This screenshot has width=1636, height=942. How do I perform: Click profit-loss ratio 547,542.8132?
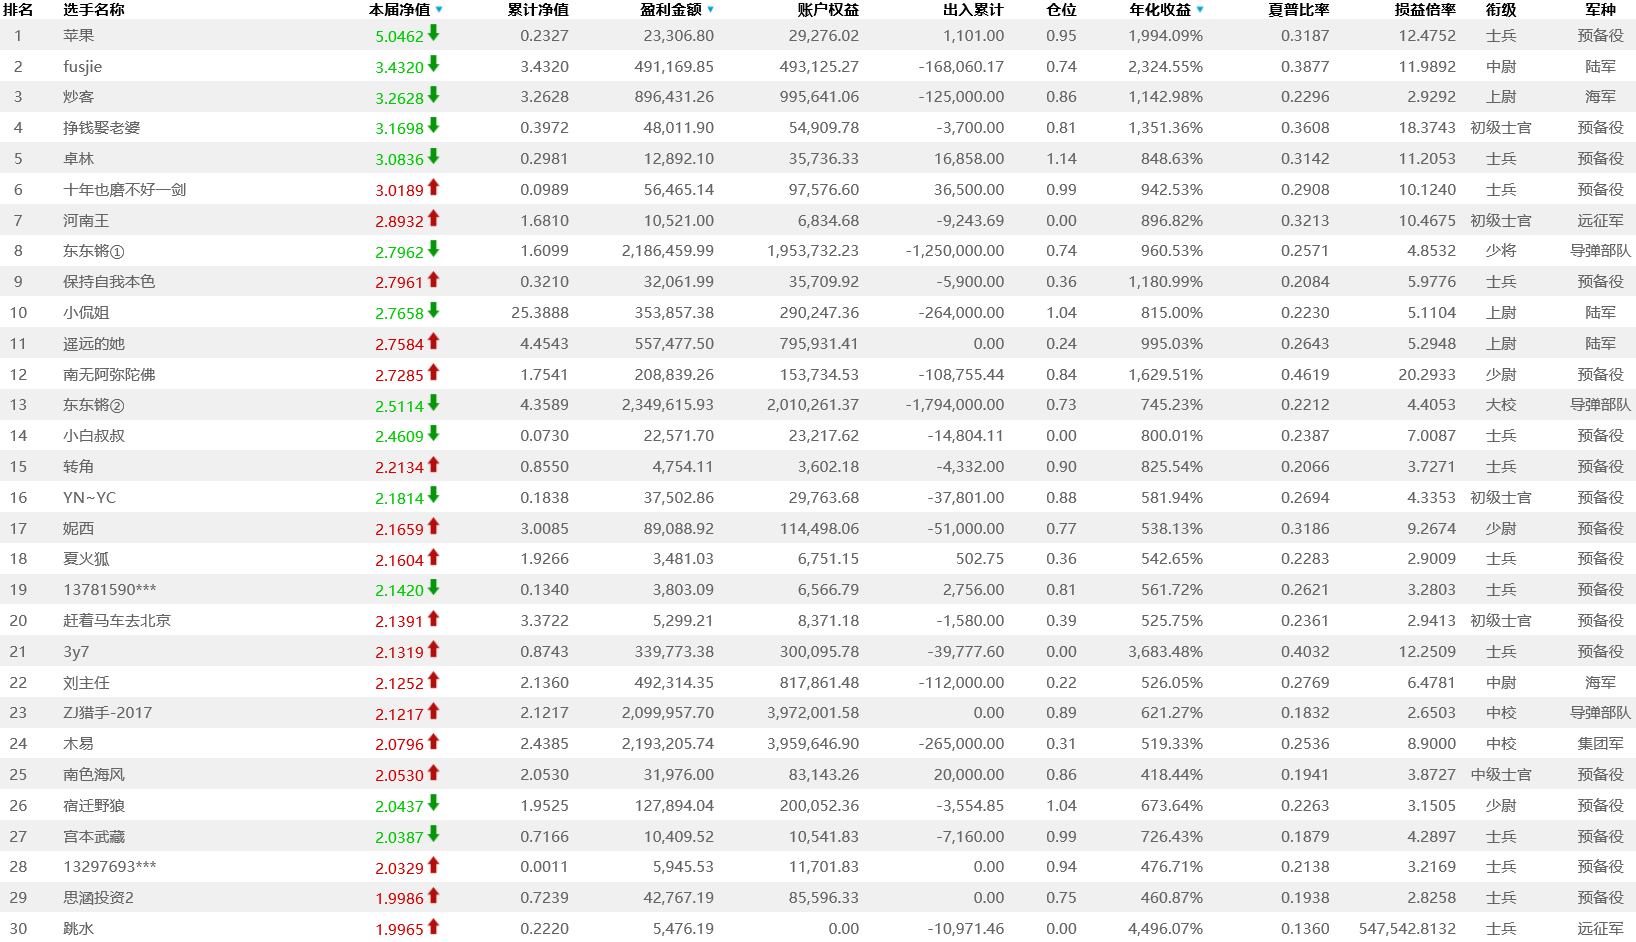[1407, 928]
